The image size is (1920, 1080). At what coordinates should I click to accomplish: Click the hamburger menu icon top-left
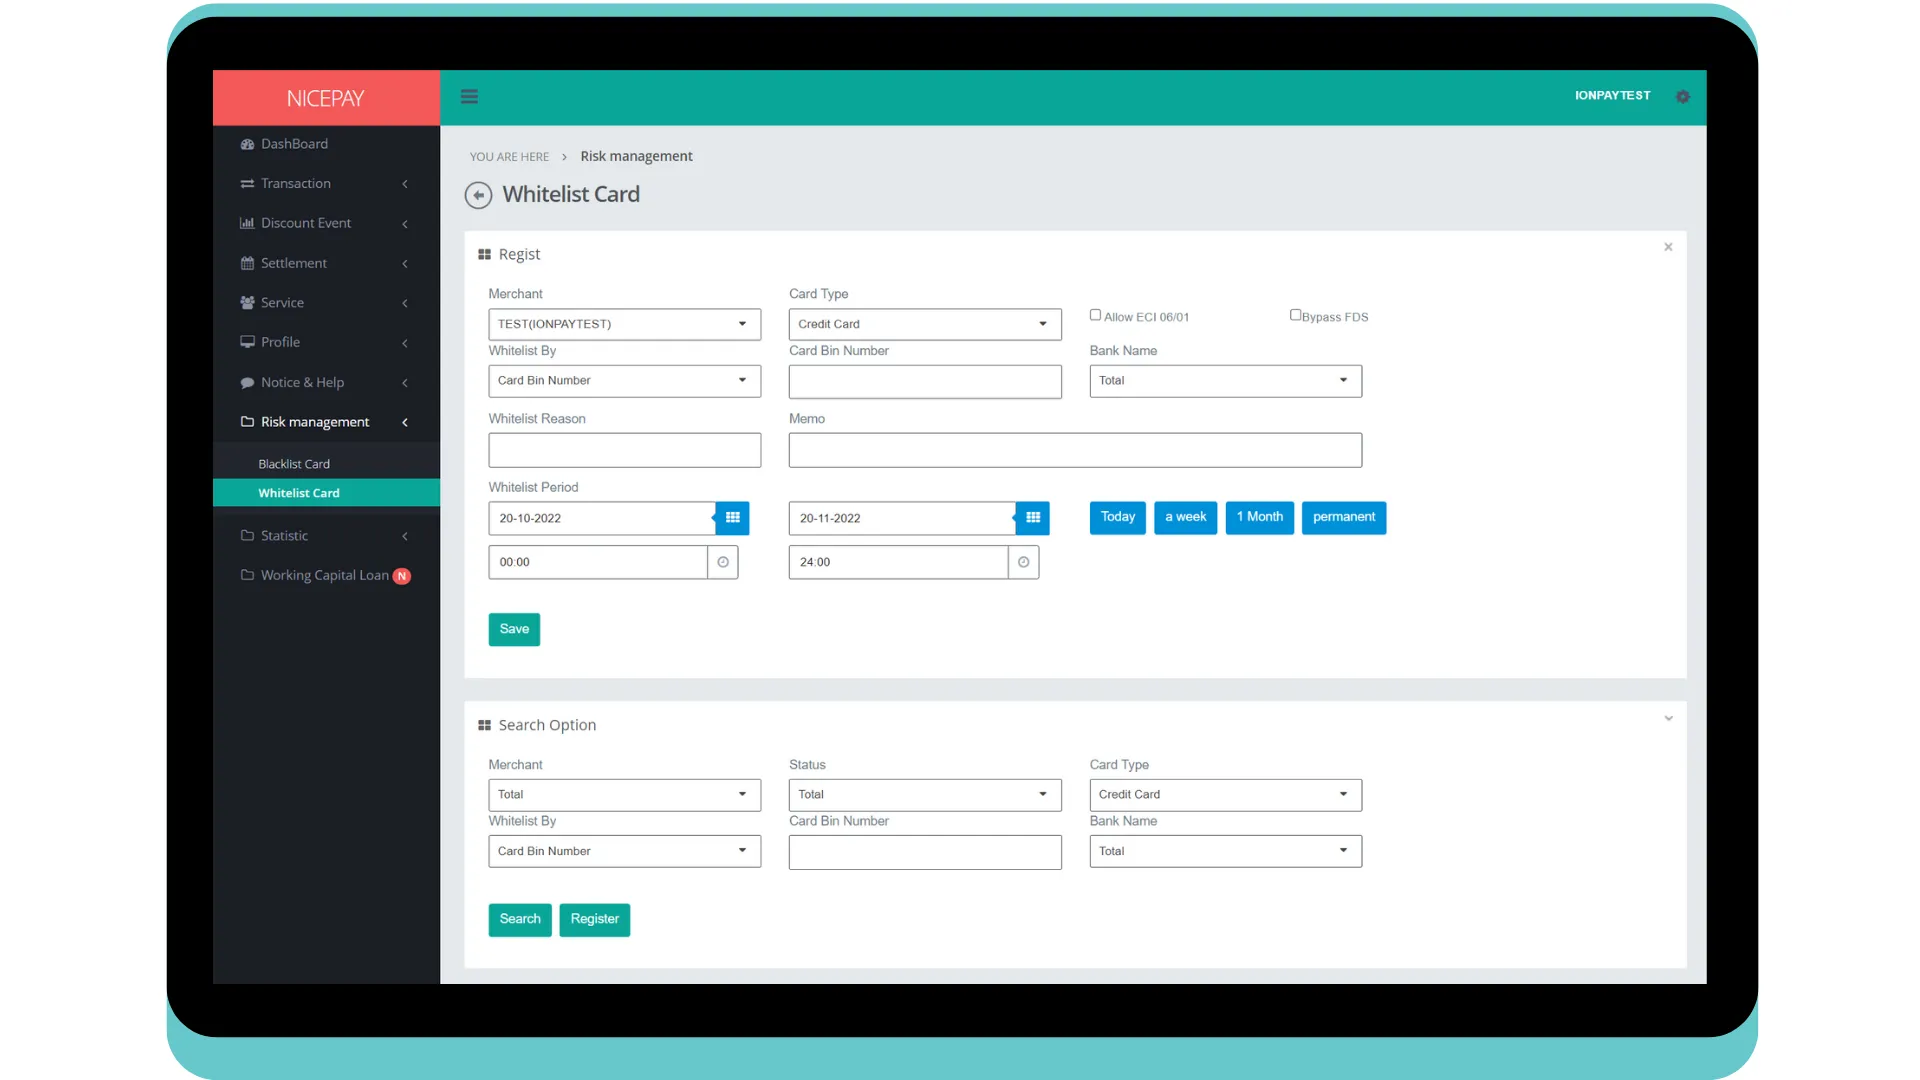pyautogui.click(x=469, y=95)
